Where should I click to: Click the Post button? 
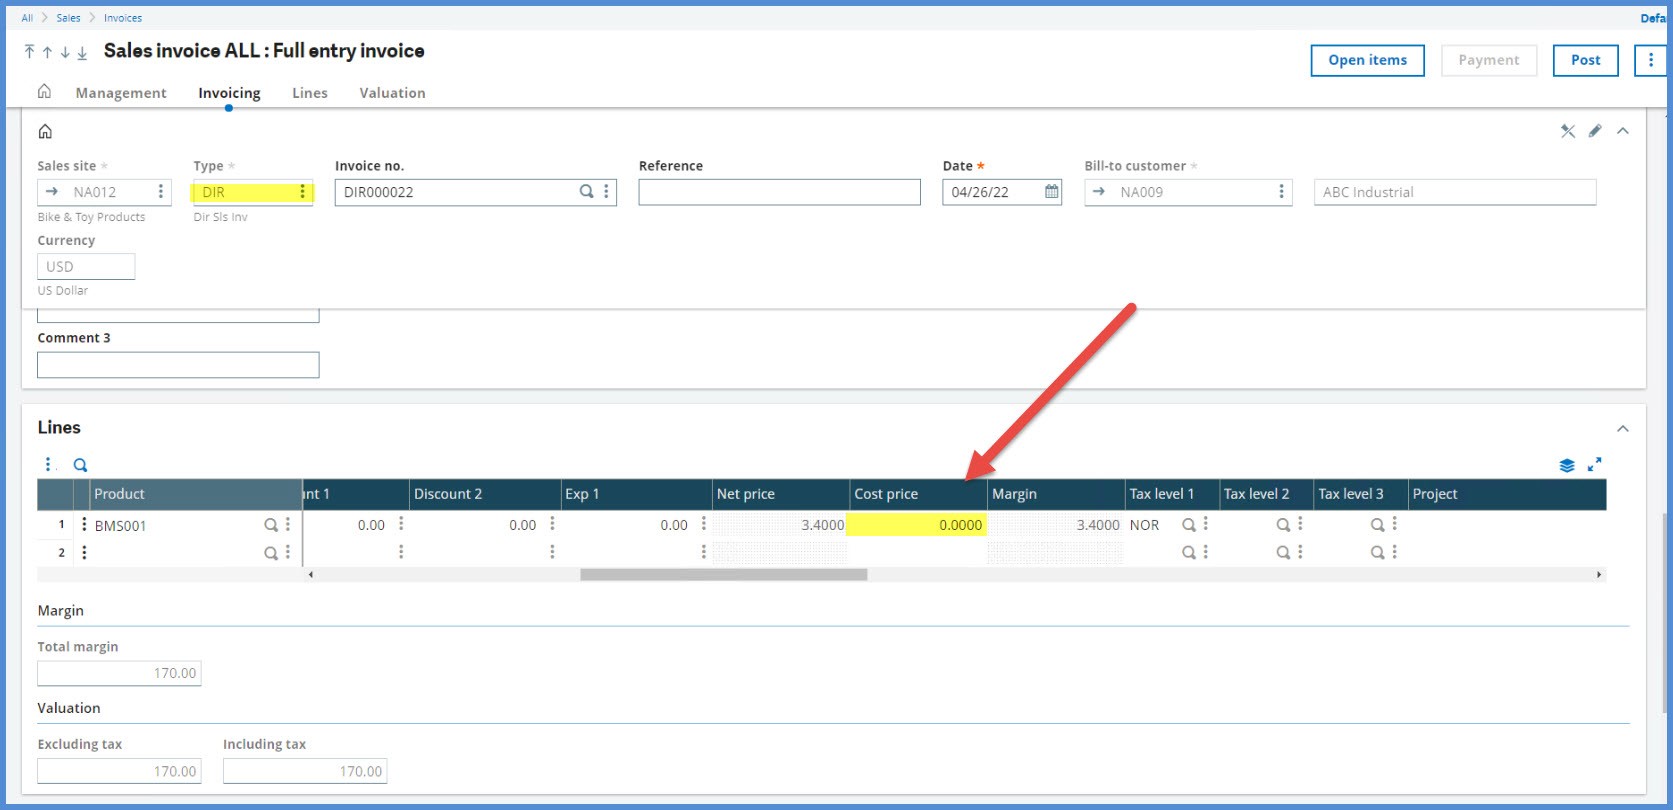(x=1585, y=60)
